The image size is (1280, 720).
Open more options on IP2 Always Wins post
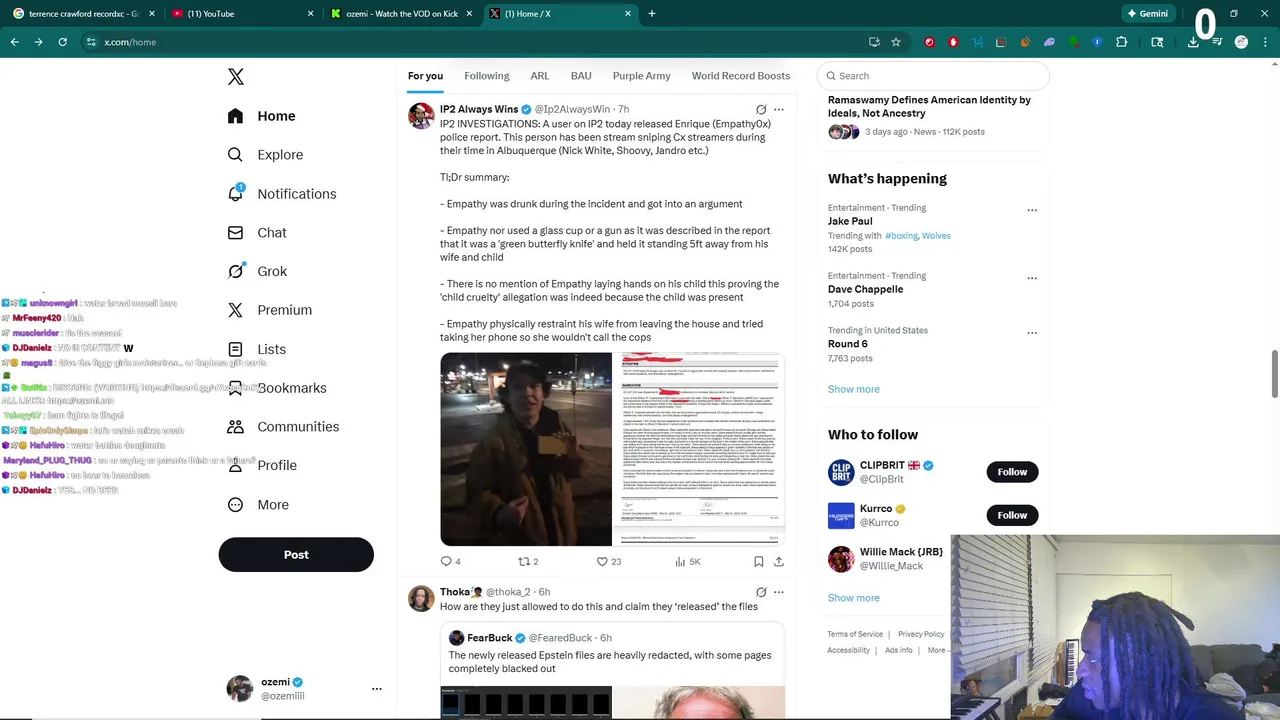pos(779,109)
